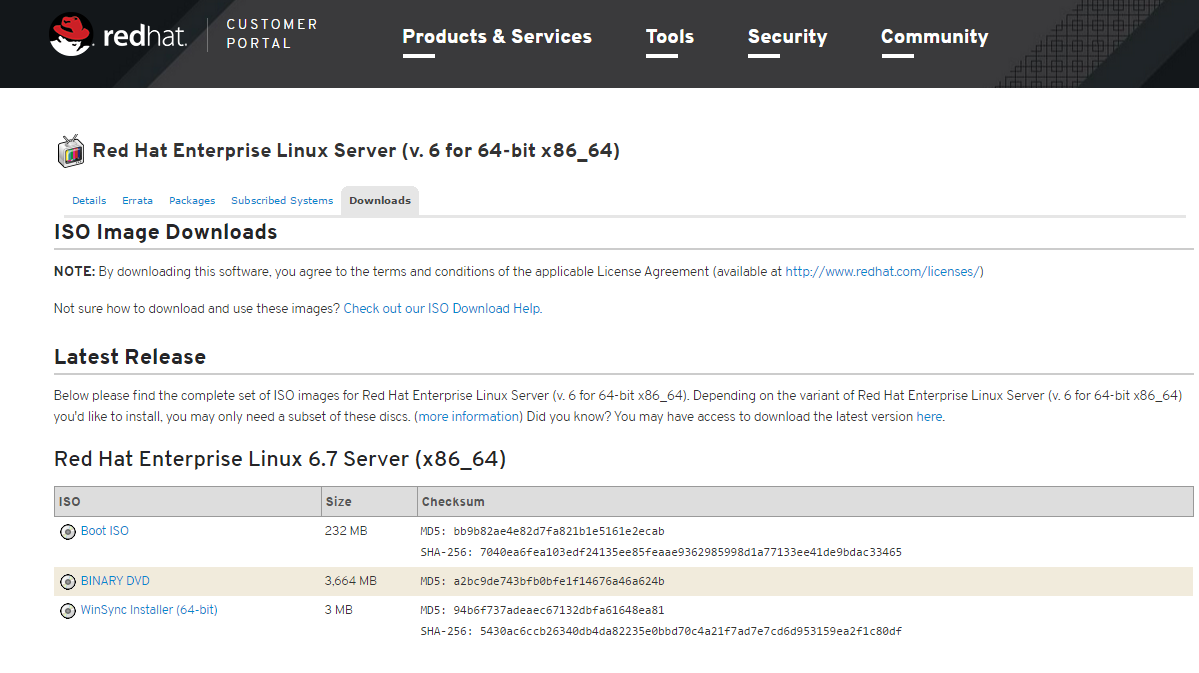Download the BINARY DVD image
This screenshot has height=673, width=1199.
115,581
